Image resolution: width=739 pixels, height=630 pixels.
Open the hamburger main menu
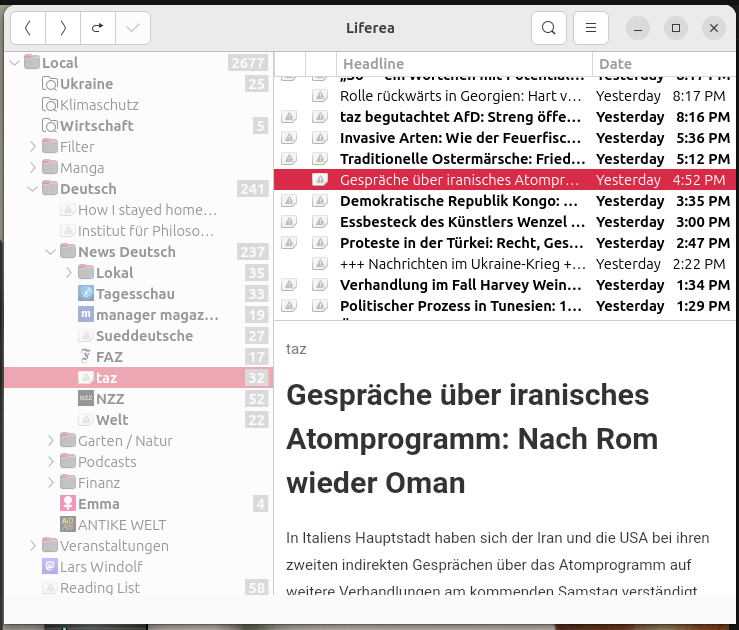point(591,28)
